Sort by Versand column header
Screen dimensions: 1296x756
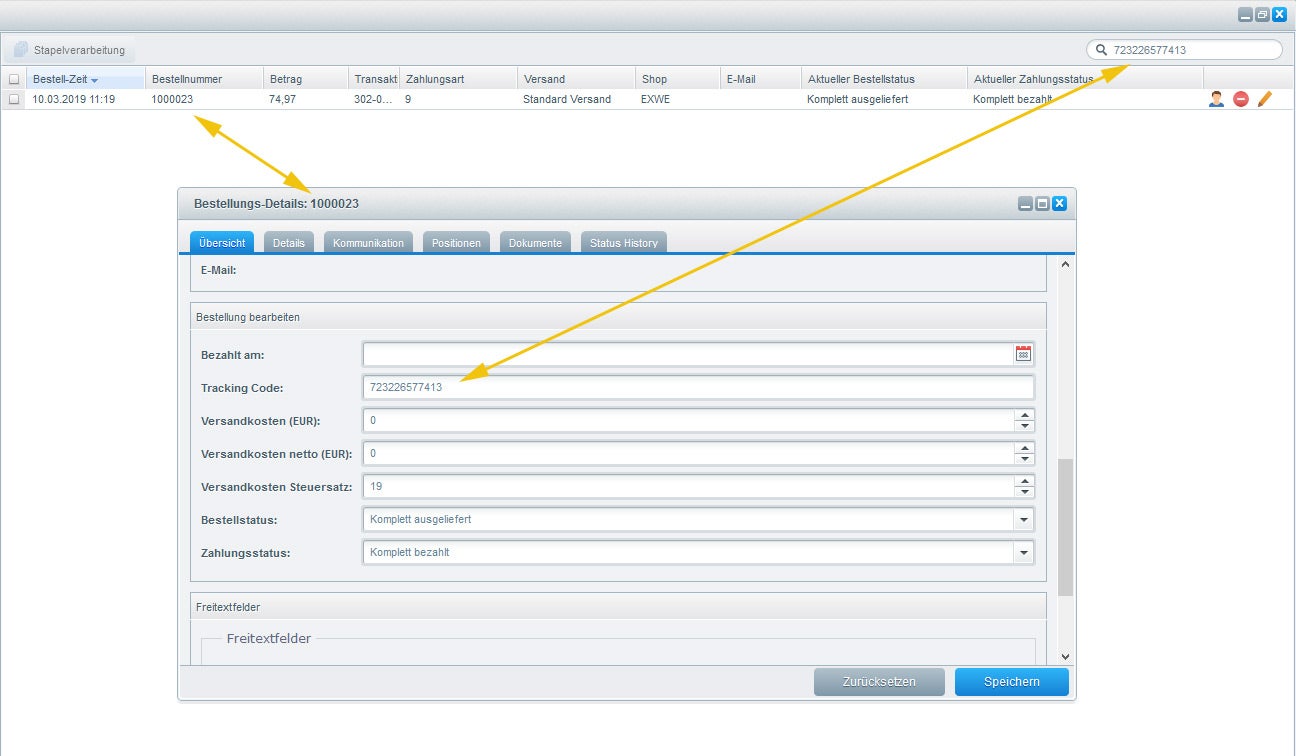tap(576, 79)
